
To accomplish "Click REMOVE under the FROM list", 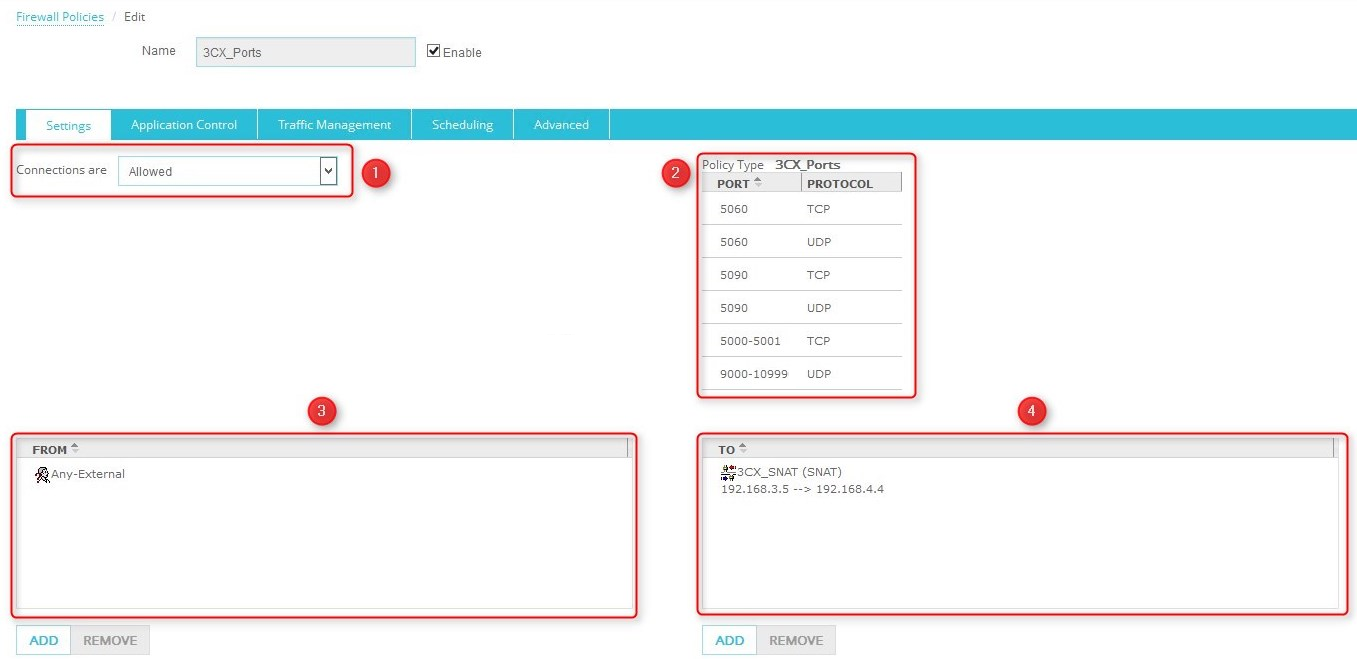I will pyautogui.click(x=110, y=640).
